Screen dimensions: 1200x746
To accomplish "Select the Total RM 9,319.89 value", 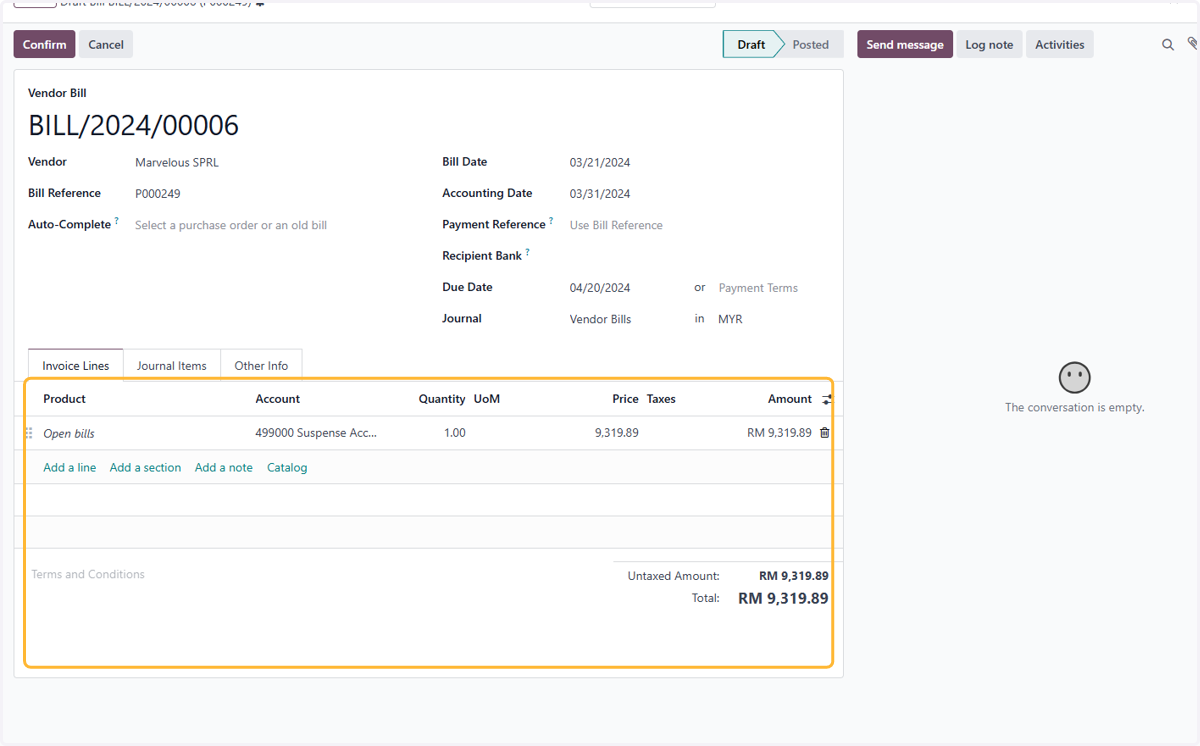I will [783, 598].
